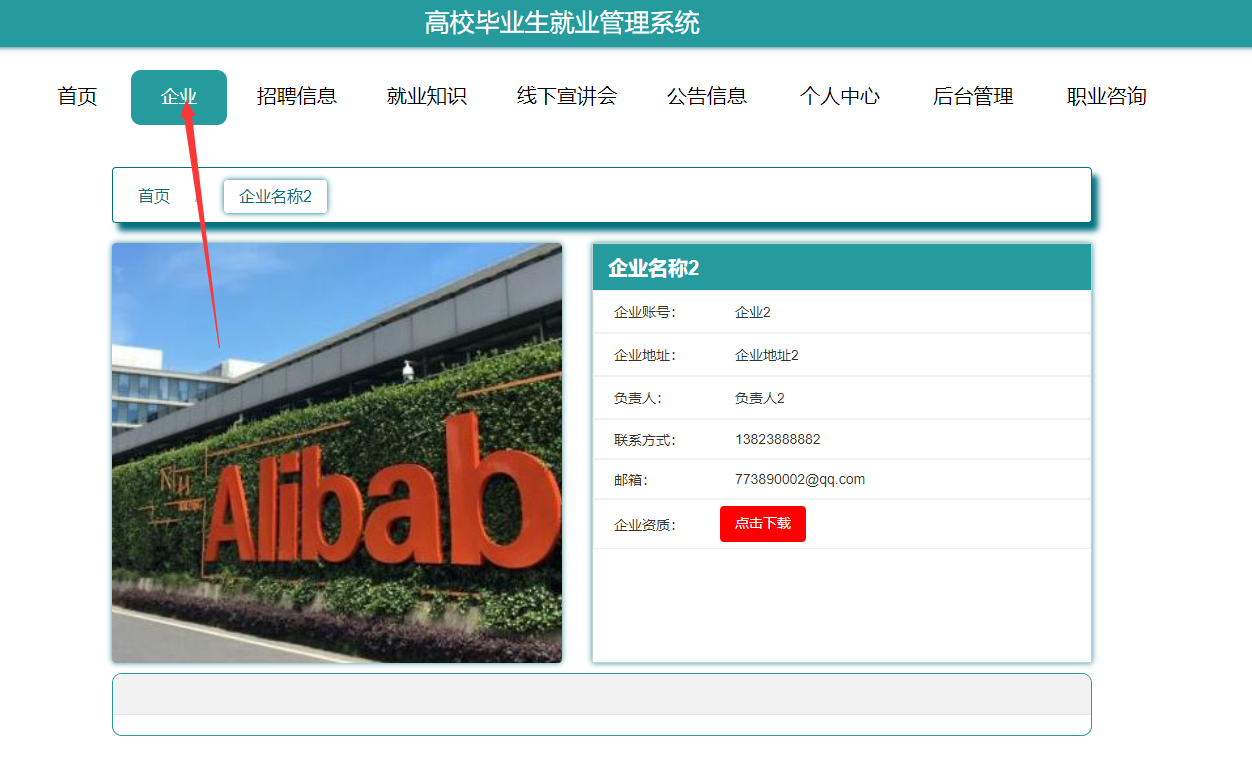Click the 负责人2 value text
This screenshot has width=1252, height=768.
pos(760,398)
